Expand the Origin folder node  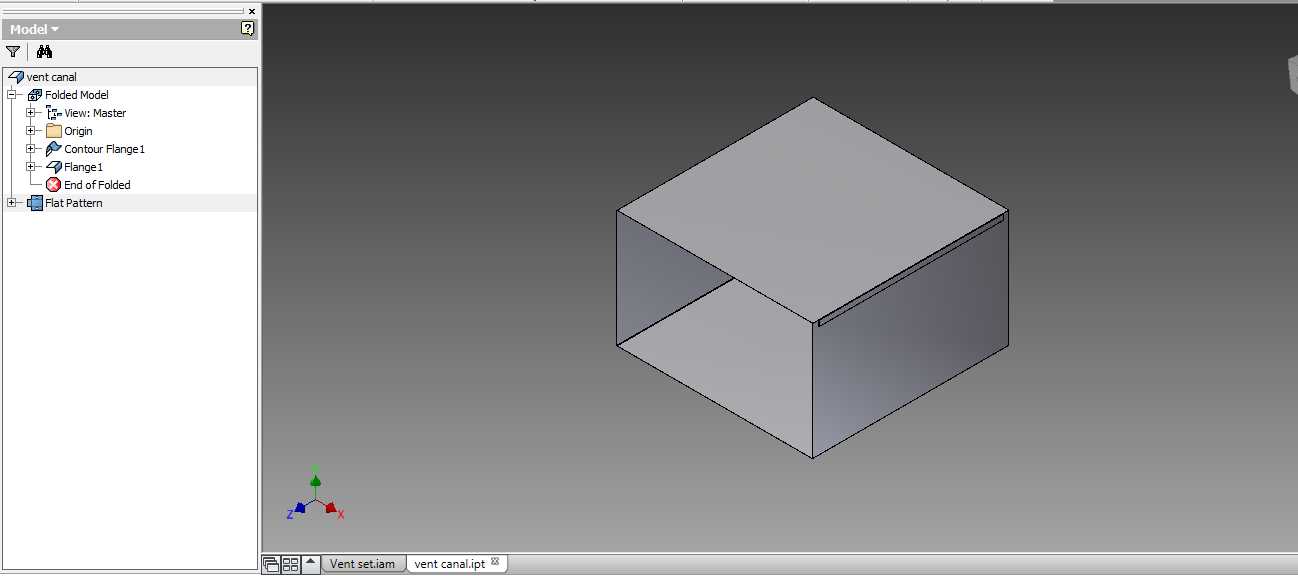(31, 131)
